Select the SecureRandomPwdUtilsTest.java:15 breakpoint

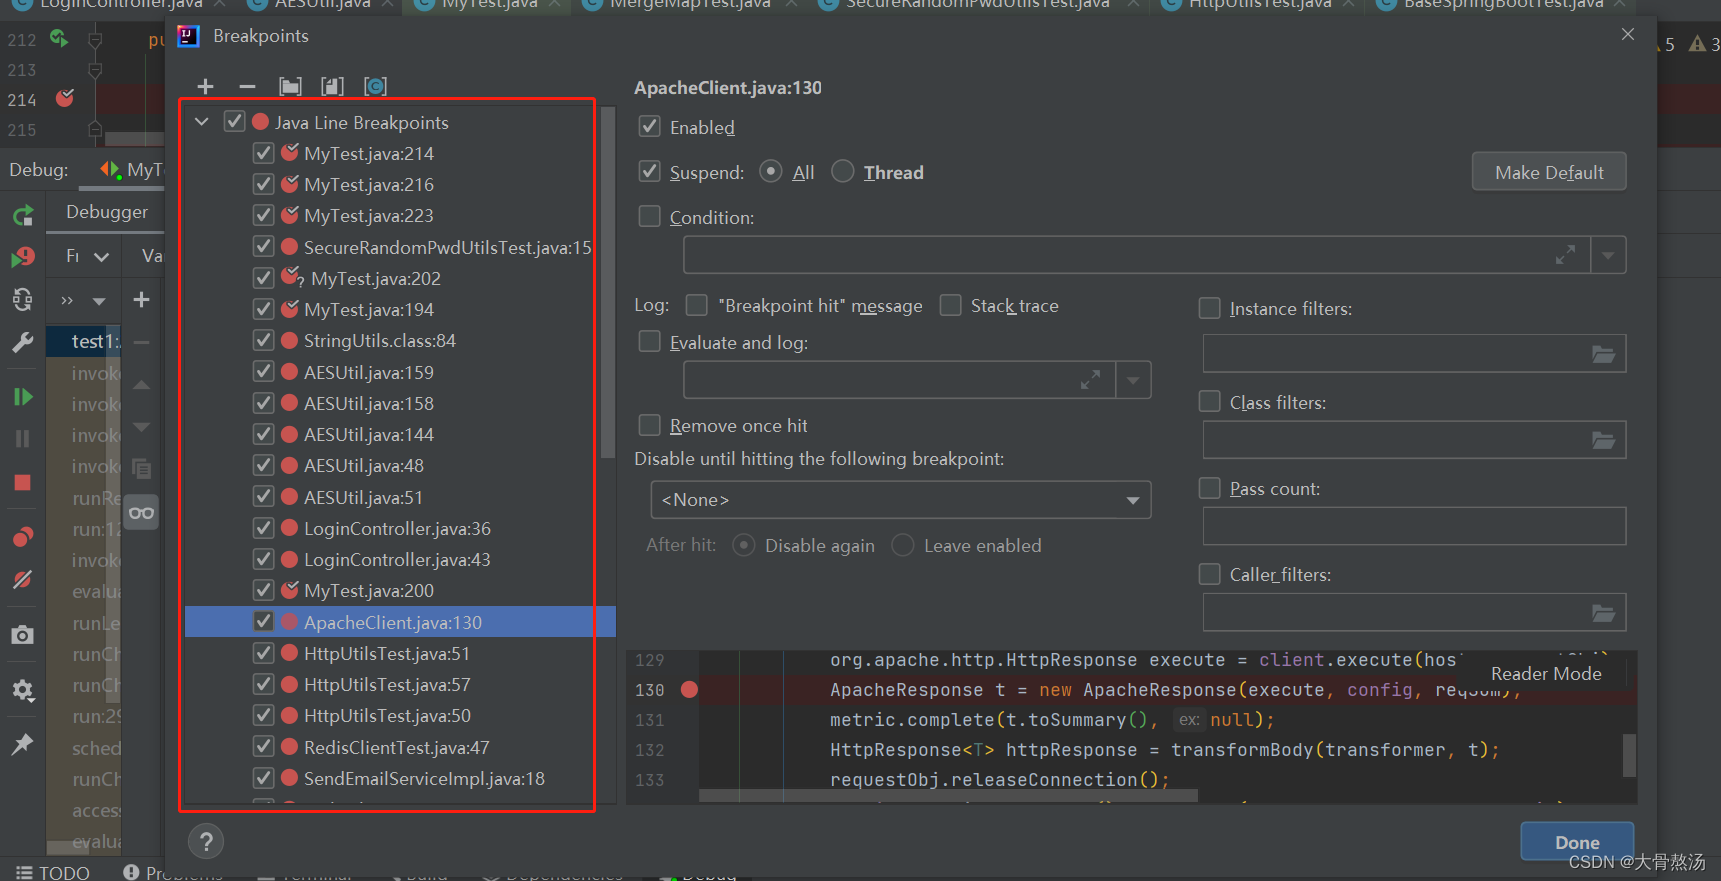[448, 248]
